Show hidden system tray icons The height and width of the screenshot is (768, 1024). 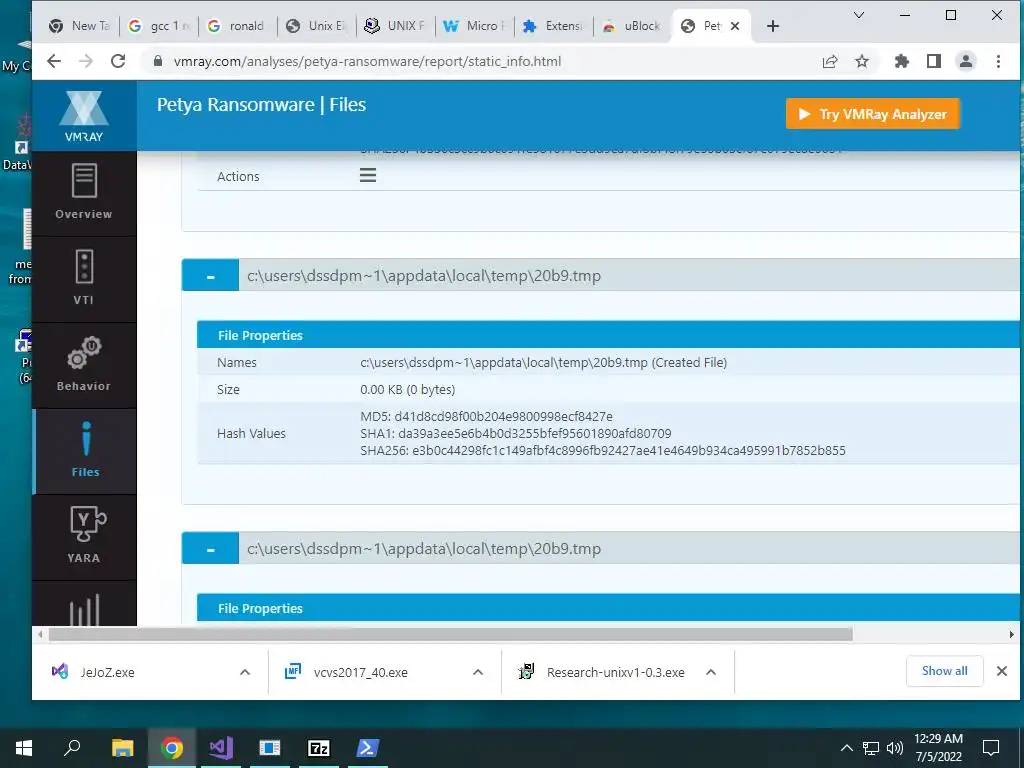tap(846, 748)
